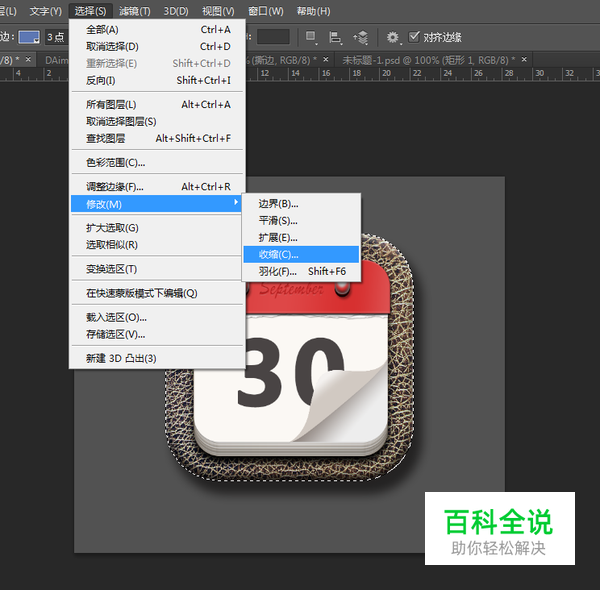Choose 取消选择图层(S) menu entry

tap(157, 121)
